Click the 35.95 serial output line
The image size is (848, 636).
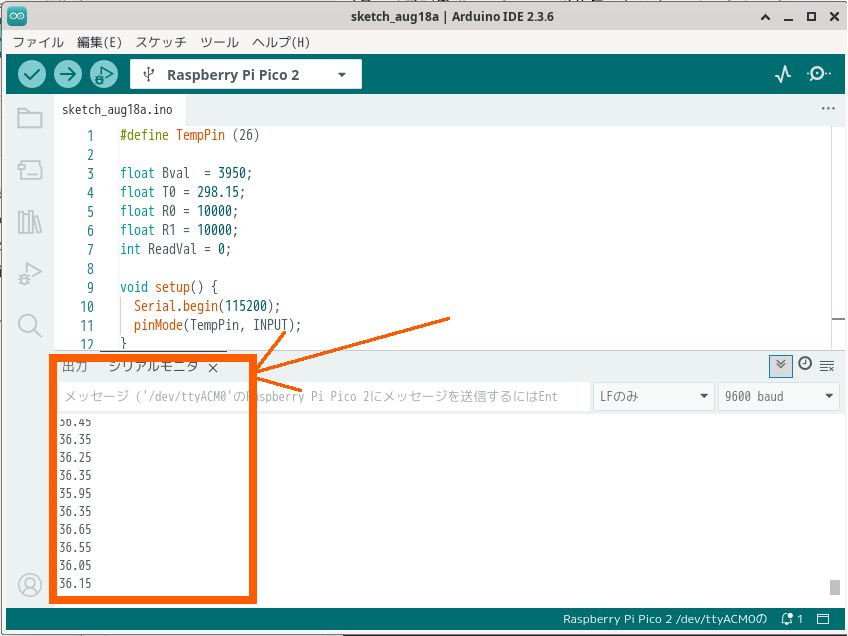pyautogui.click(x=75, y=493)
